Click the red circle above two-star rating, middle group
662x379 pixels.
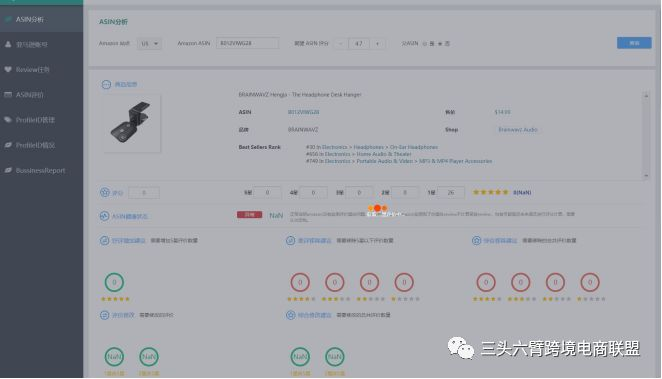[369, 282]
